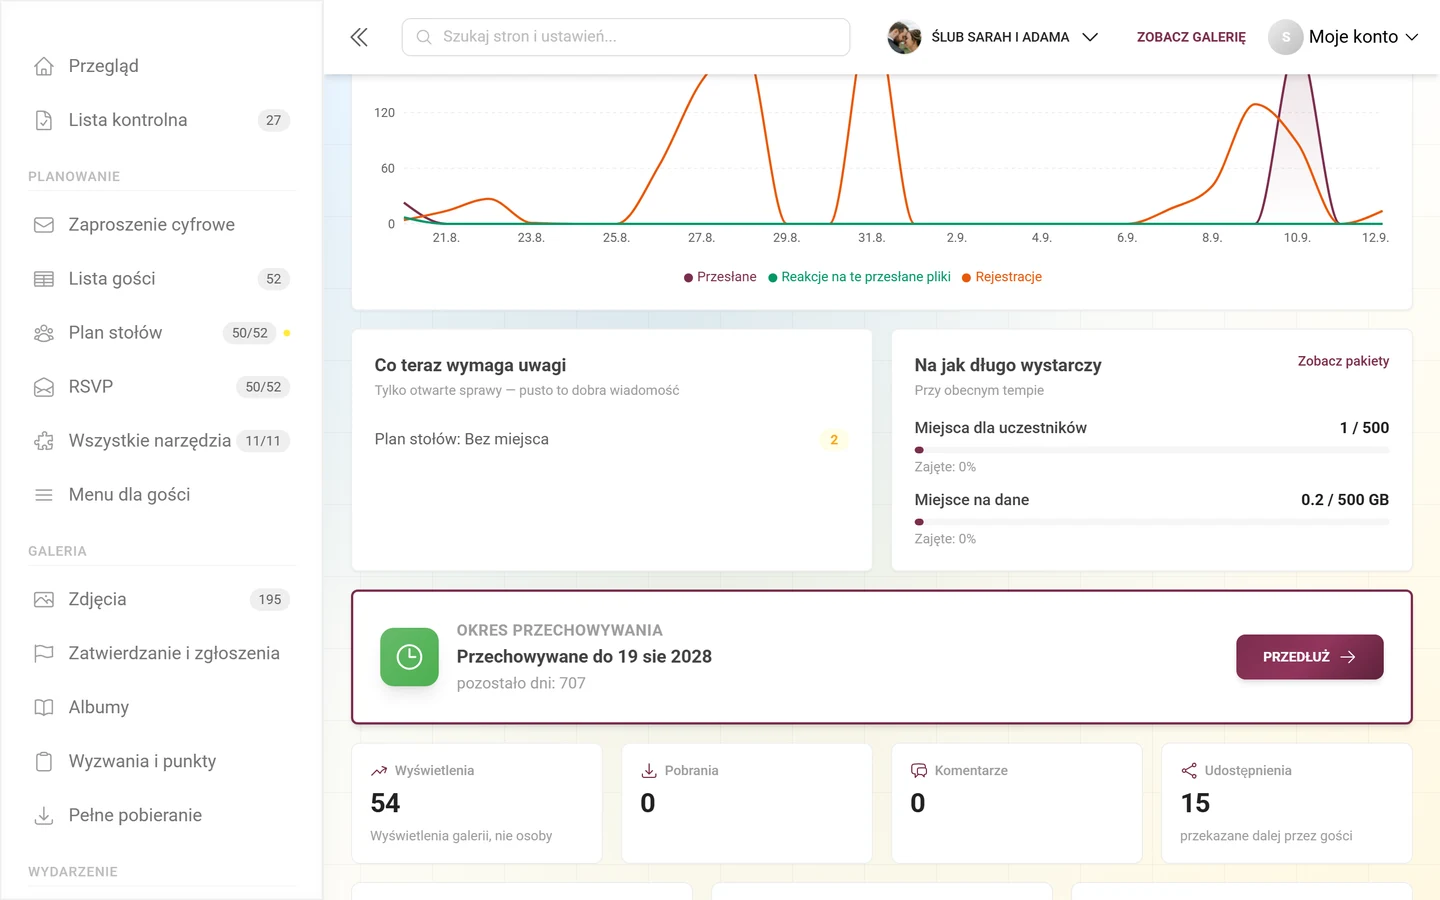Screen dimensions: 1440x900
Task: Click the Pobrania download icon
Action: [x=649, y=771]
